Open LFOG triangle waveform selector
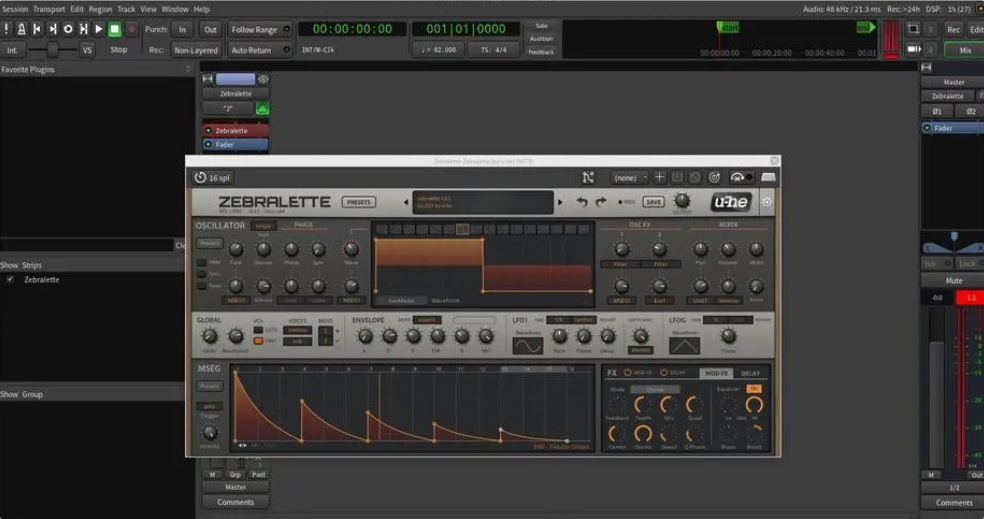Screen dimensions: 984x519 click(684, 346)
